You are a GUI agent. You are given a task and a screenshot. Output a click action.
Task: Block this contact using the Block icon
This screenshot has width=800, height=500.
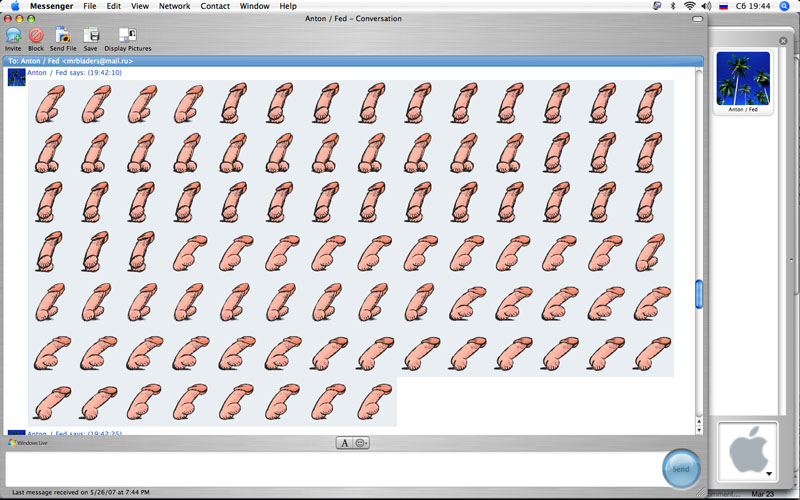(36, 36)
